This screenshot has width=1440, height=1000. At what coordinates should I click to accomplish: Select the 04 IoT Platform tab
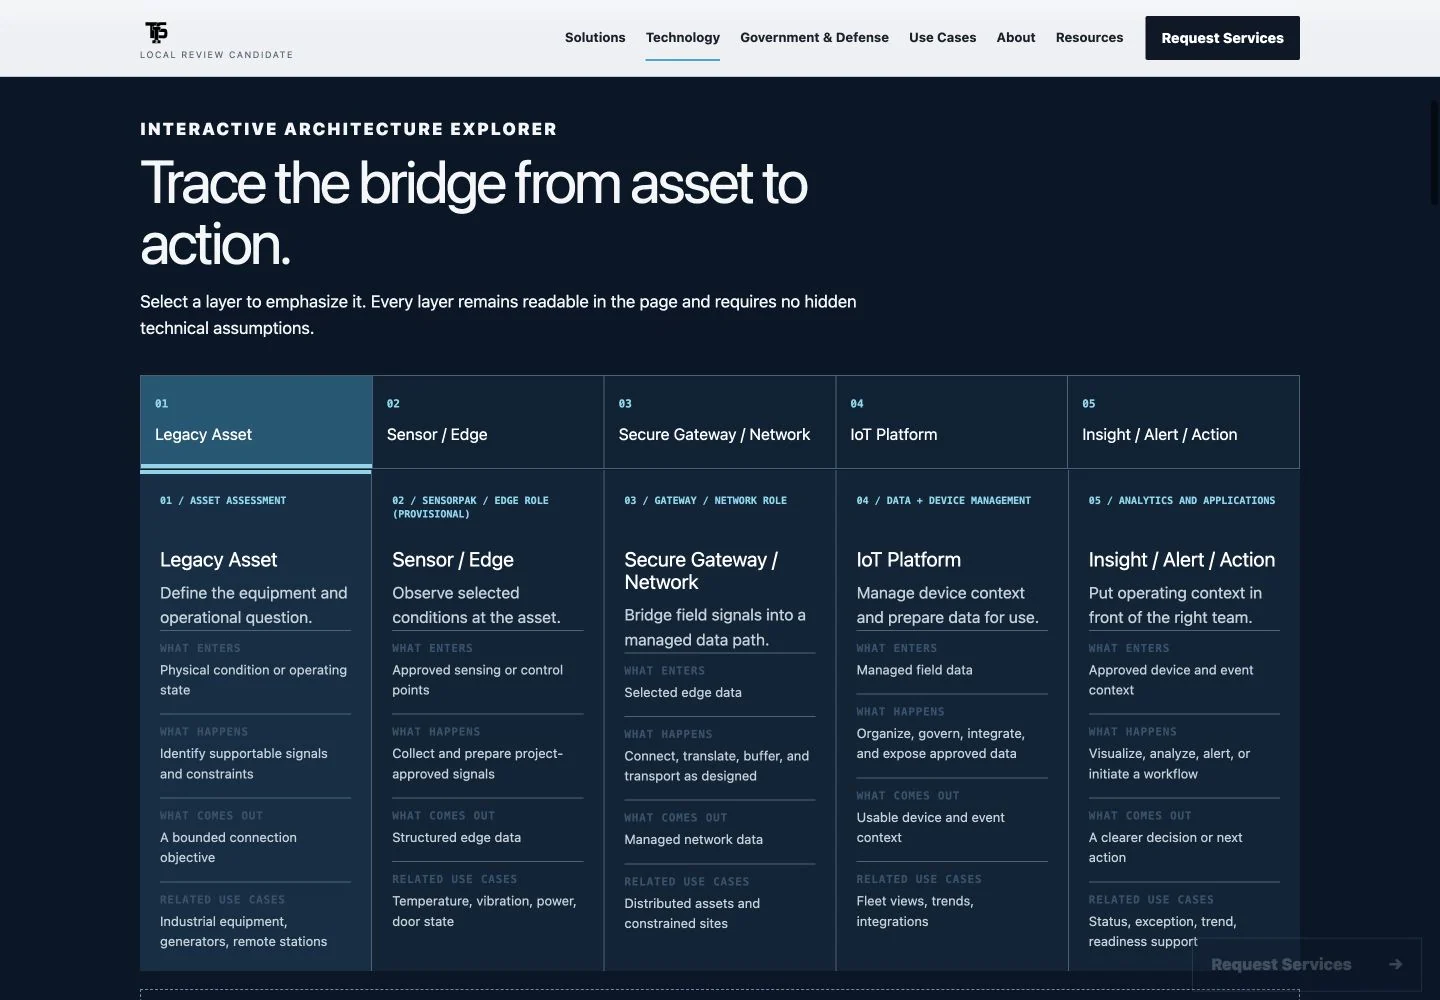[x=951, y=421]
